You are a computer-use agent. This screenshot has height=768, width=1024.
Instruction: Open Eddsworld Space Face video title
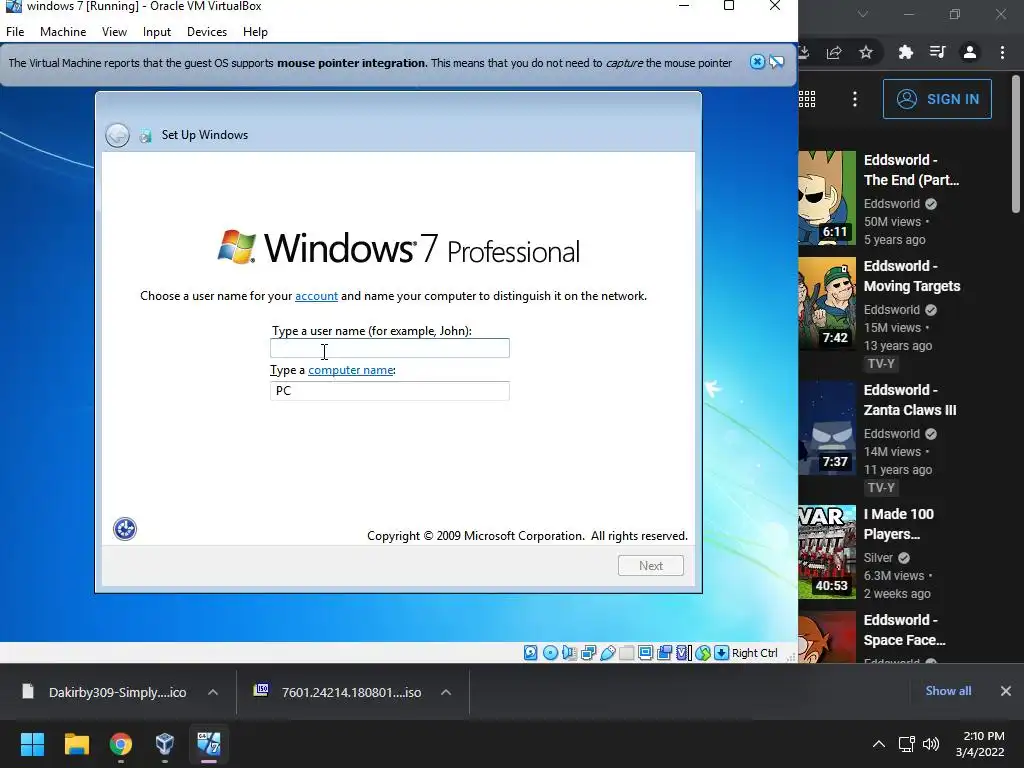pyautogui.click(x=904, y=630)
